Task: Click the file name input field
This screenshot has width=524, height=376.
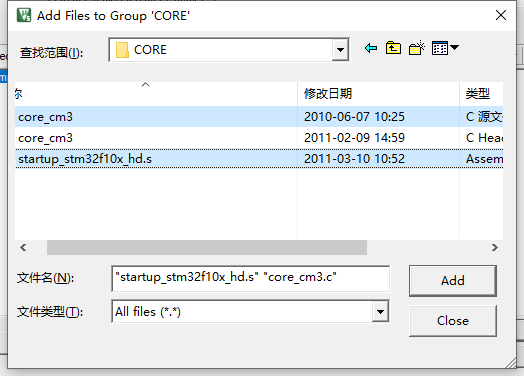Action: tap(251, 278)
